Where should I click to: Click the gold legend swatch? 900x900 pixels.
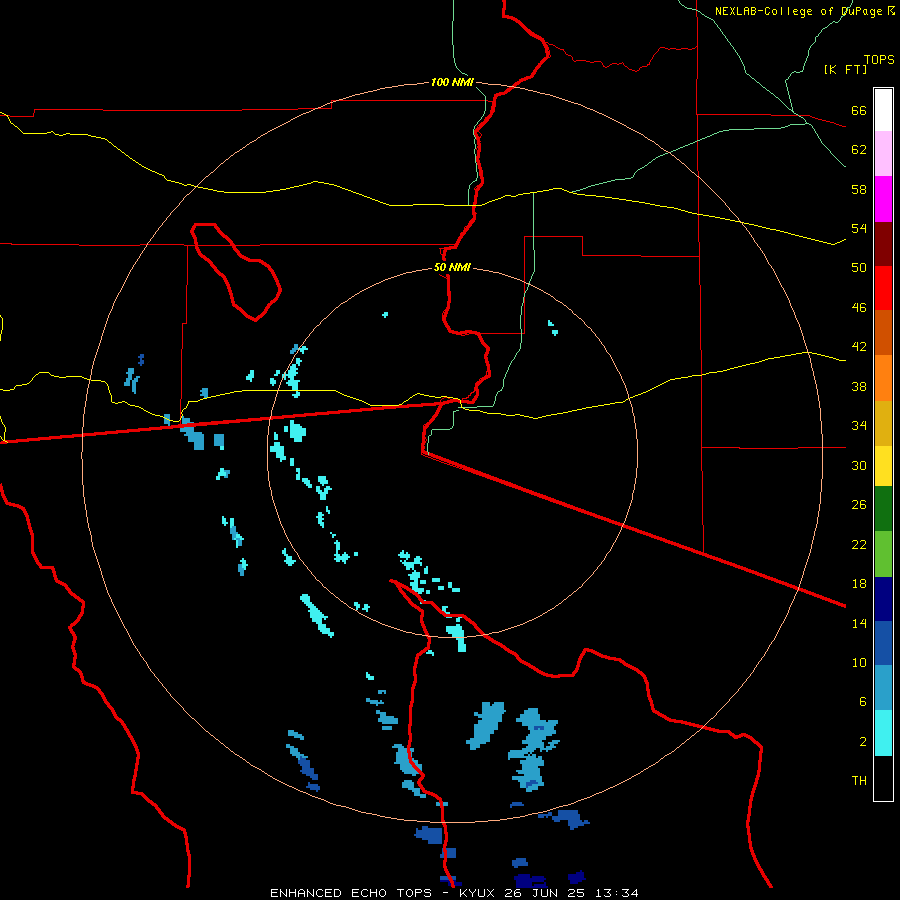(x=883, y=424)
